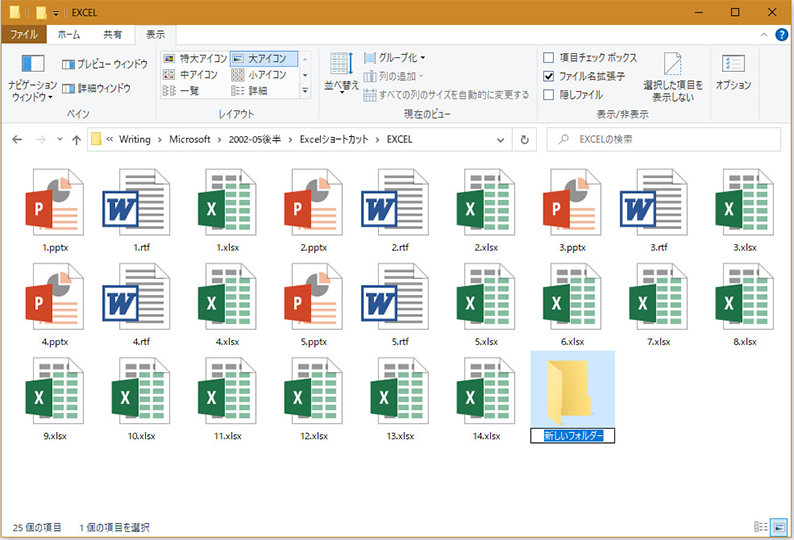Open the group by (グループ化) dropdown
The height and width of the screenshot is (540, 794).
(x=395, y=58)
